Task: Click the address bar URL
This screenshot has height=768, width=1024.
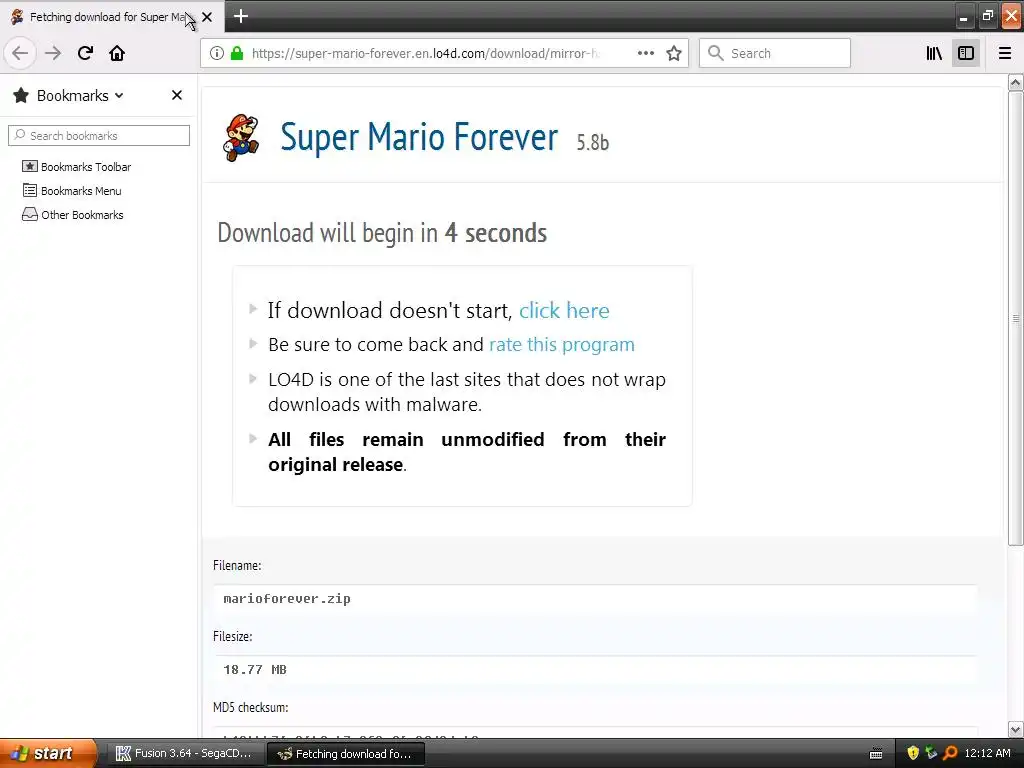Action: click(x=424, y=53)
